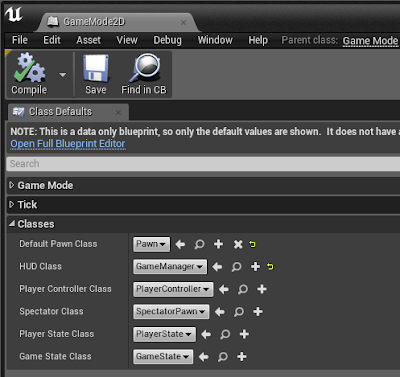Image resolution: width=400 pixels, height=377 pixels.
Task: Create new Spectator Class plus icon
Action: pos(258,311)
